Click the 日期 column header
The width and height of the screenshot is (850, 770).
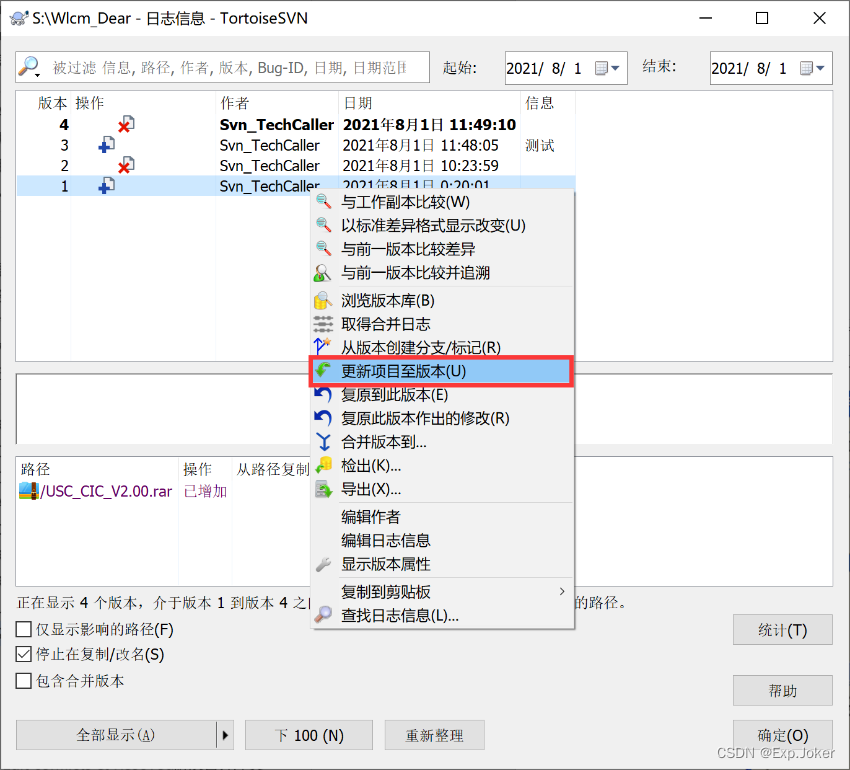pyautogui.click(x=358, y=103)
